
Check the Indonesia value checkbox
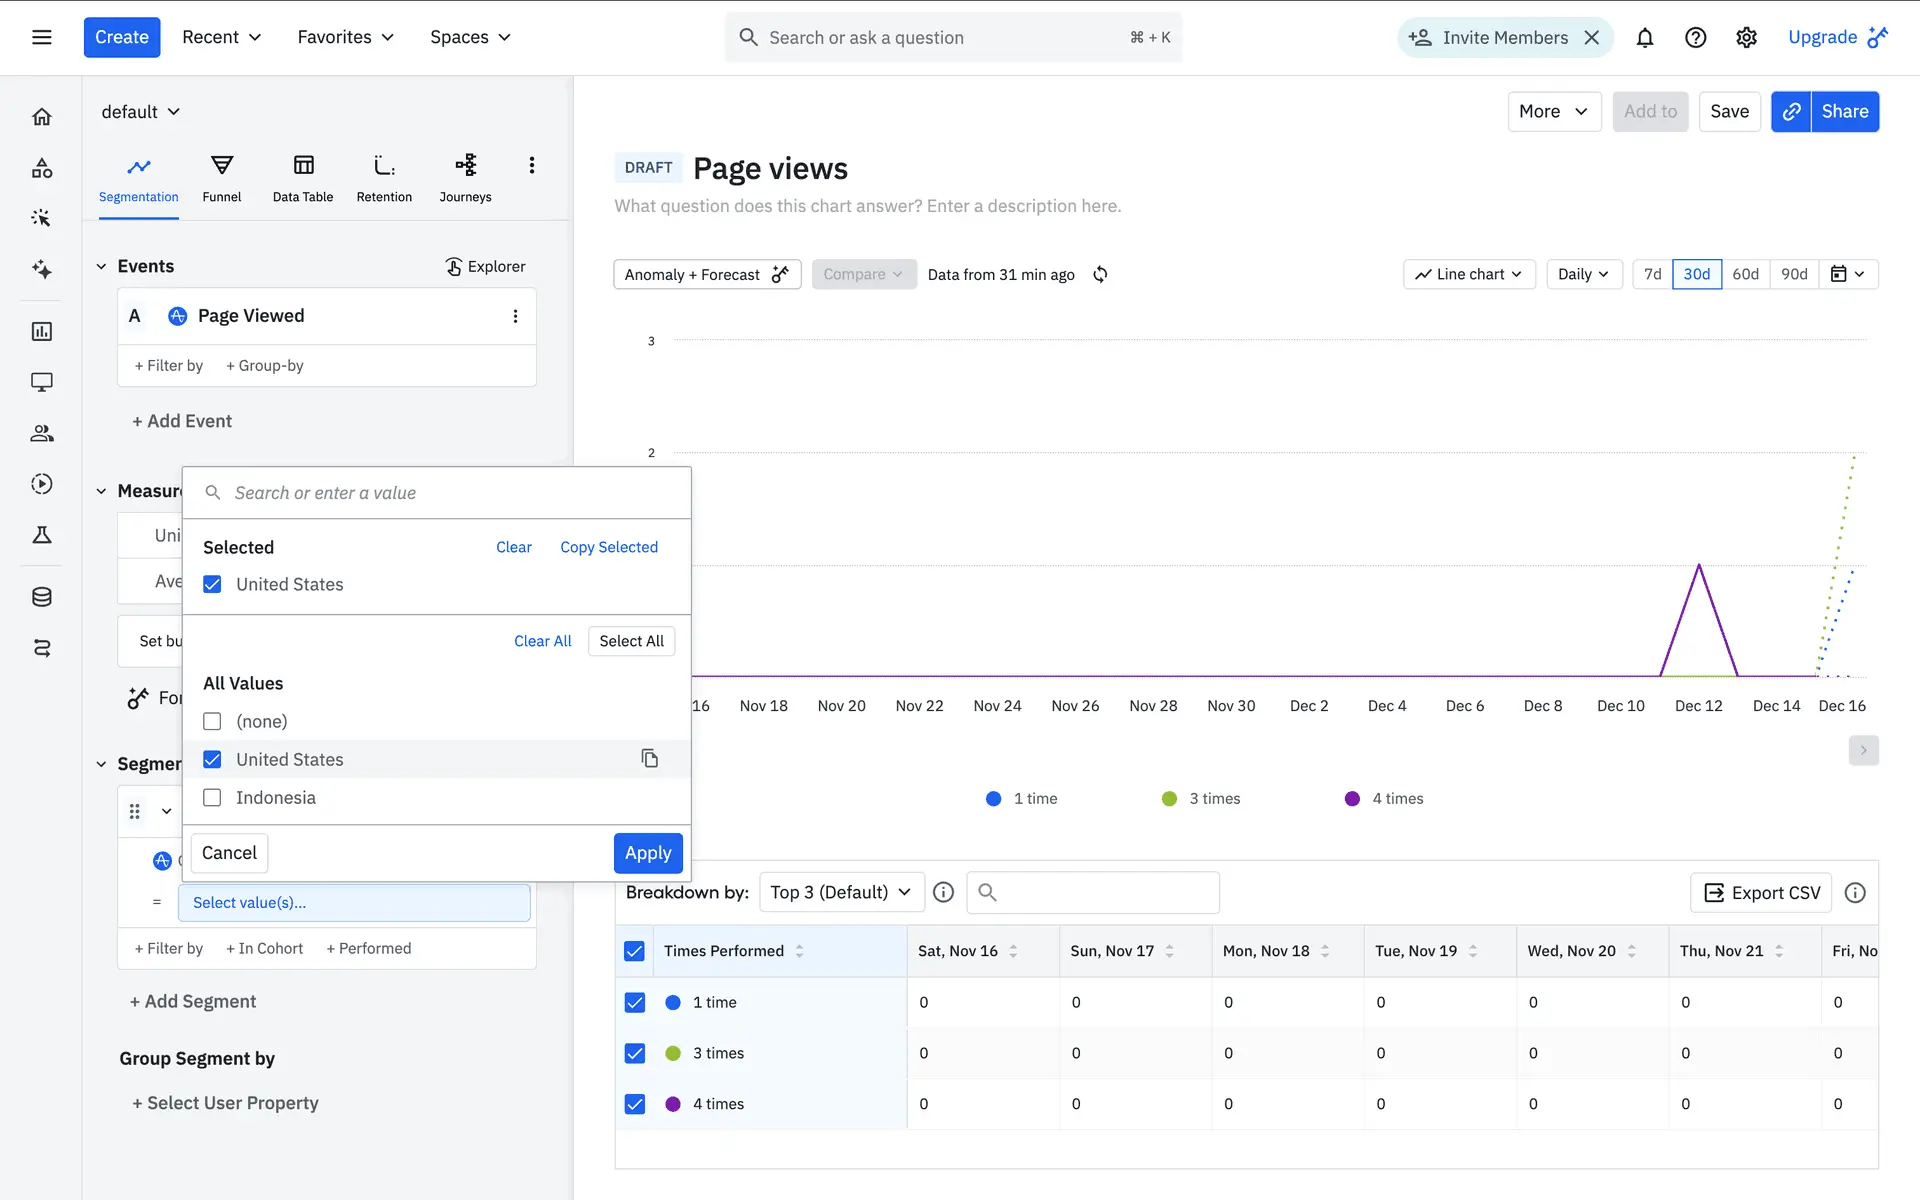[212, 798]
